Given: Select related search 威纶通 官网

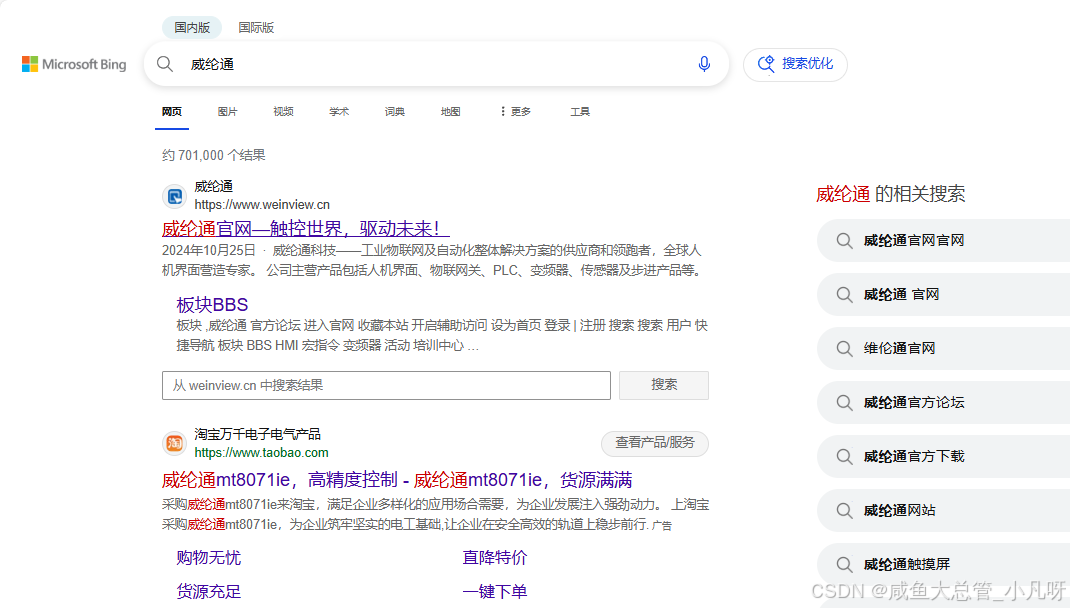Looking at the screenshot, I should click(x=944, y=294).
